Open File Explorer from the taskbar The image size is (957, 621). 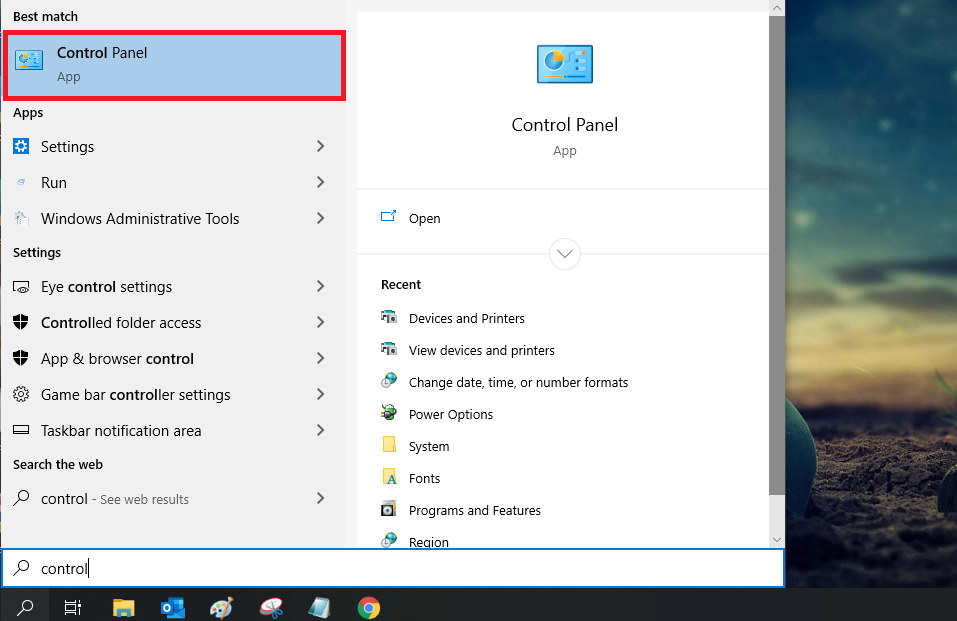(x=123, y=607)
